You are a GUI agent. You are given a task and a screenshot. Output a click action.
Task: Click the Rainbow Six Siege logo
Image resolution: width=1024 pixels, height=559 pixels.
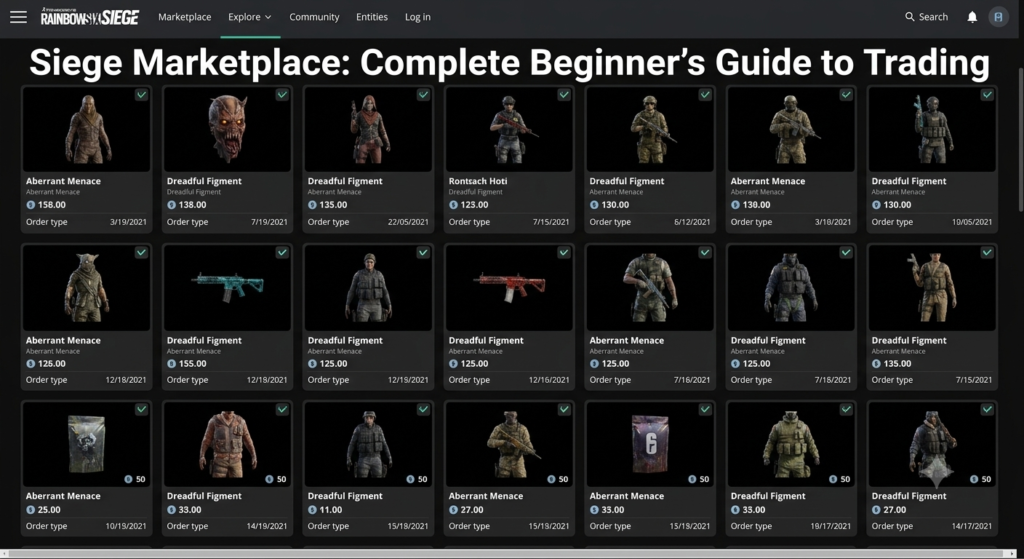89,16
